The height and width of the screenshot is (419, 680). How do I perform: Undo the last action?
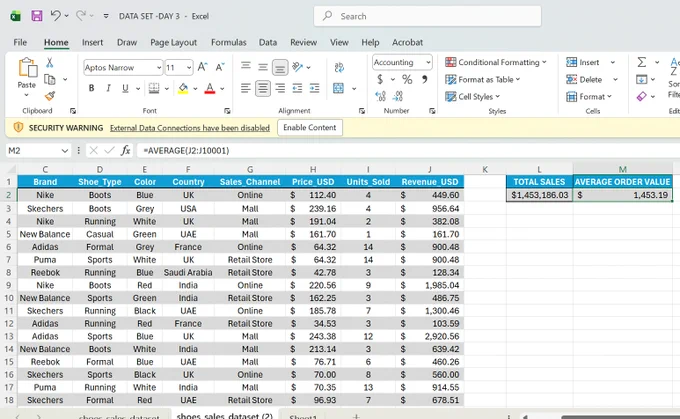tap(55, 16)
